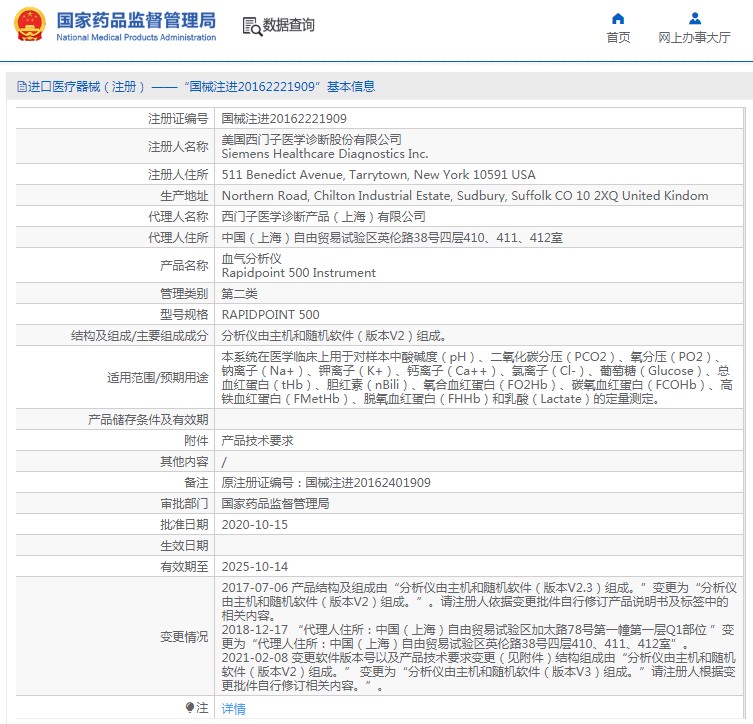Click the 备注 row label
This screenshot has height=724, width=753.
pyautogui.click(x=196, y=483)
